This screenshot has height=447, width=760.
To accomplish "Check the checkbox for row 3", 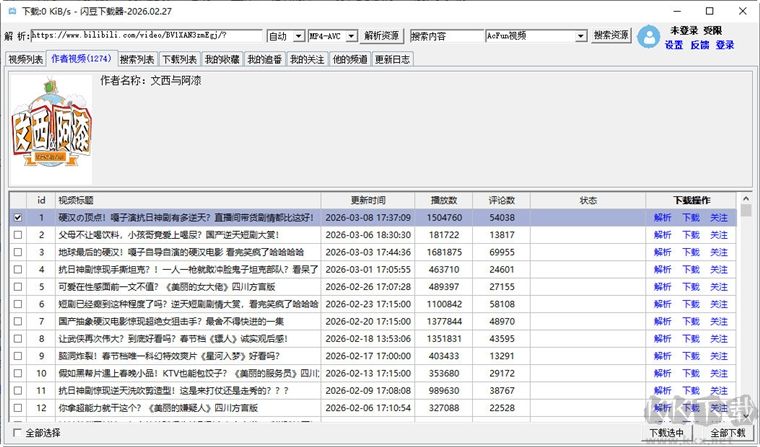I will pos(18,252).
